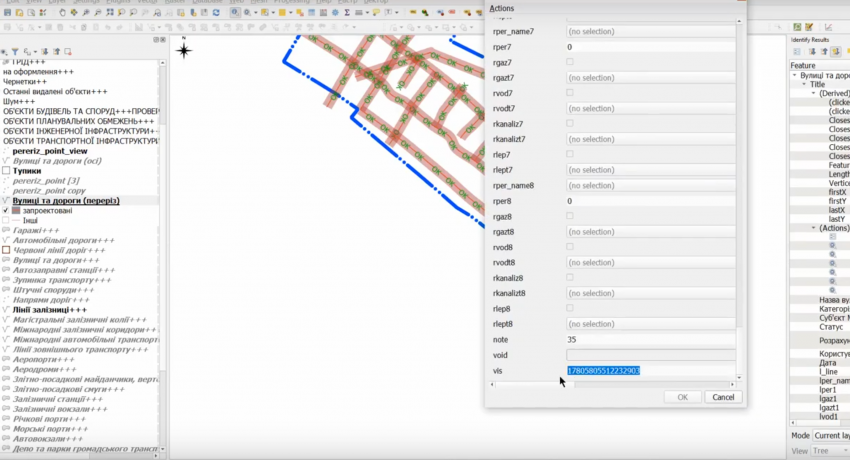
Task: Open the Processing Toolbox gear icon
Action: coord(335,12)
